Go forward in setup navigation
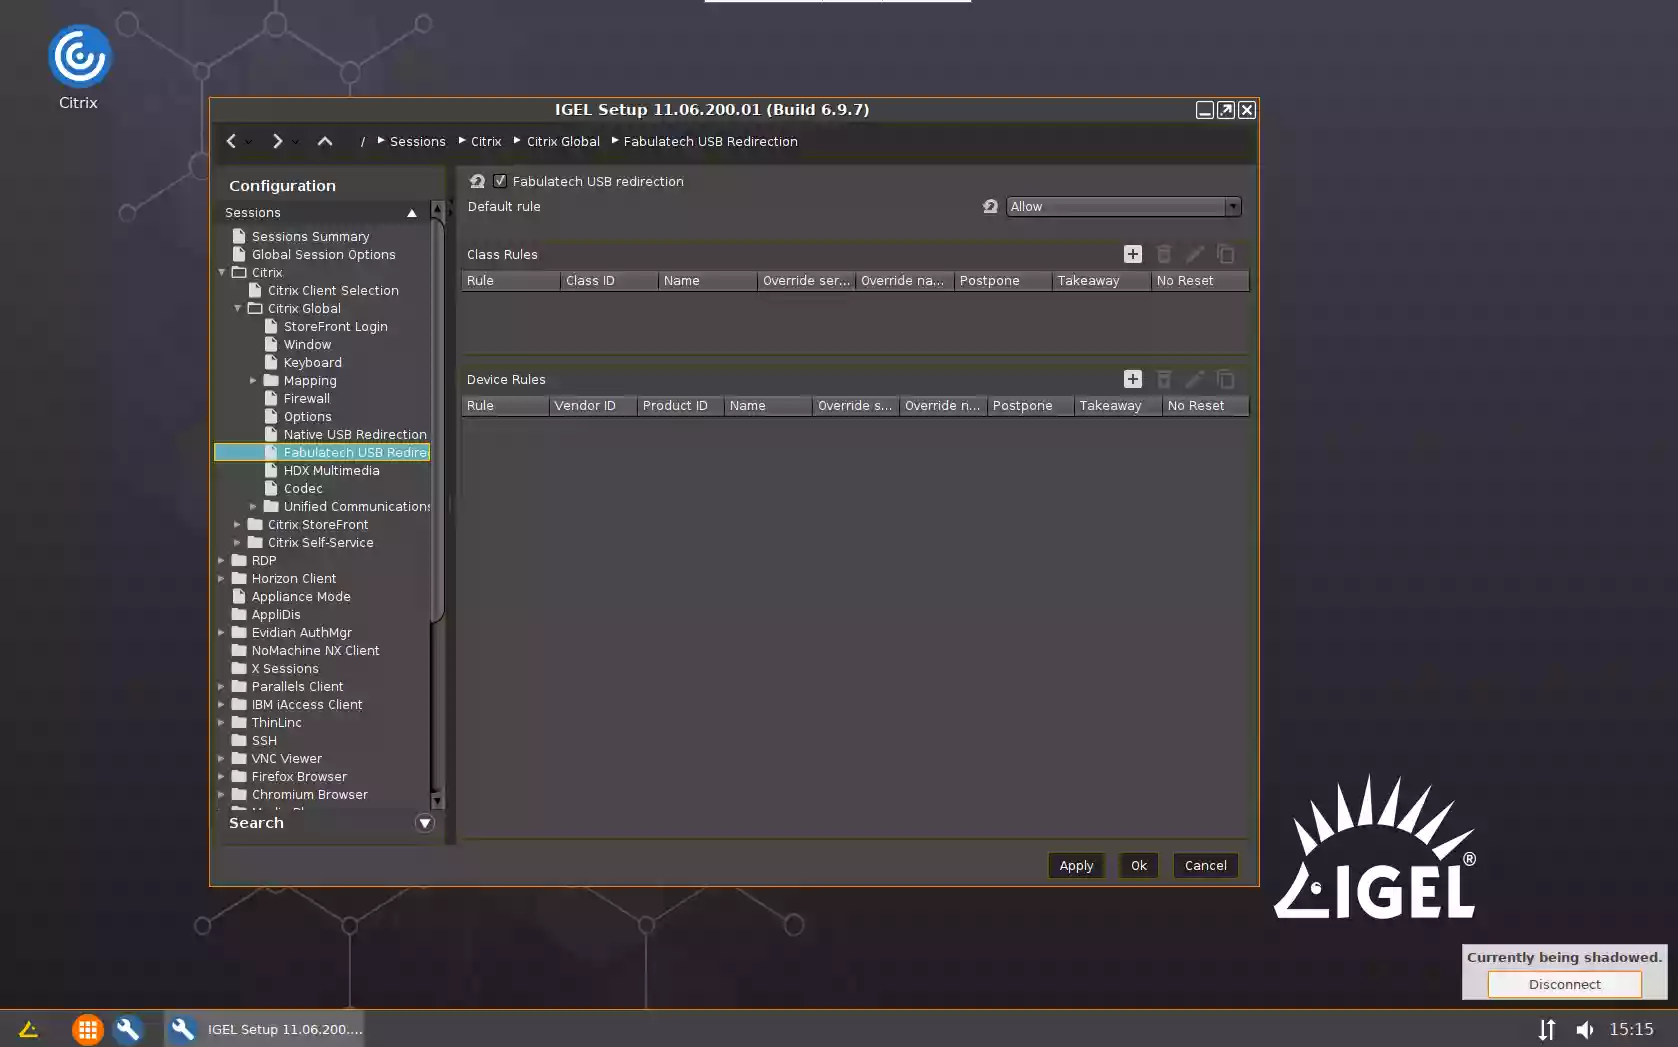1678x1047 pixels. [x=277, y=141]
